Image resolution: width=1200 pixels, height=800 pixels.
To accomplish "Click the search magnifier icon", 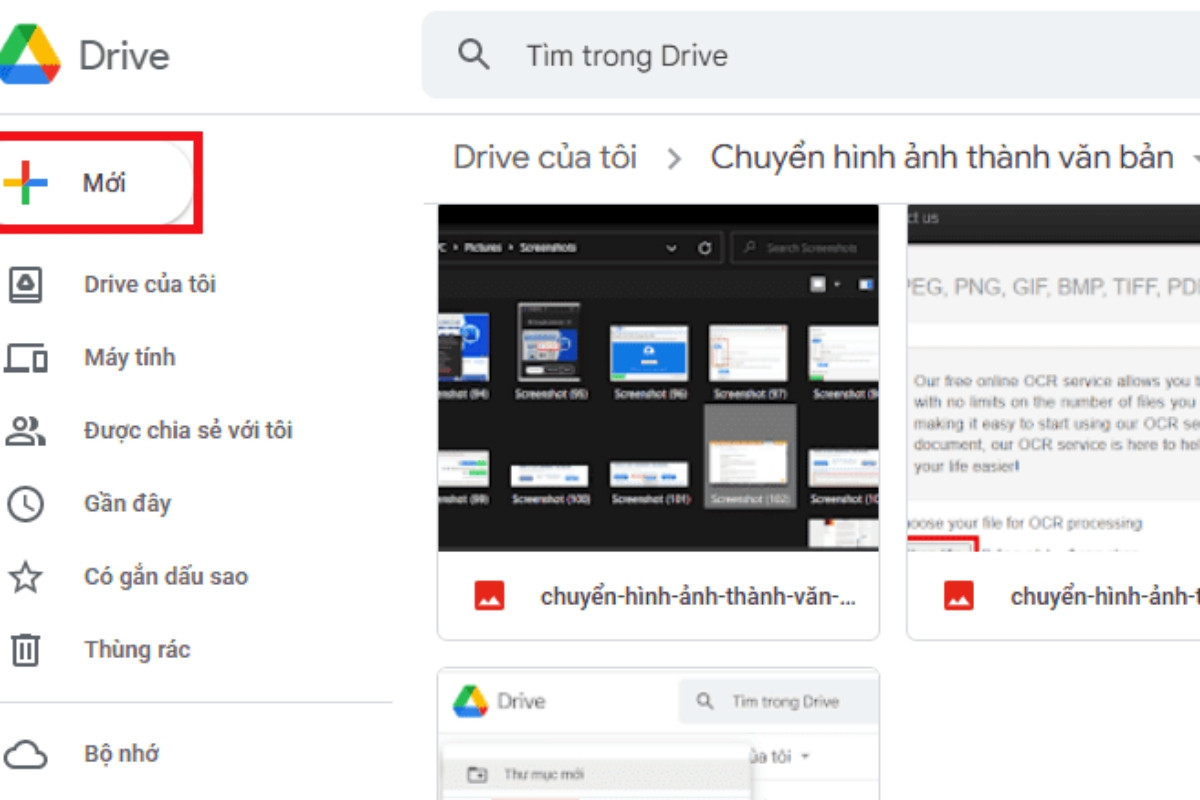I will tap(474, 54).
